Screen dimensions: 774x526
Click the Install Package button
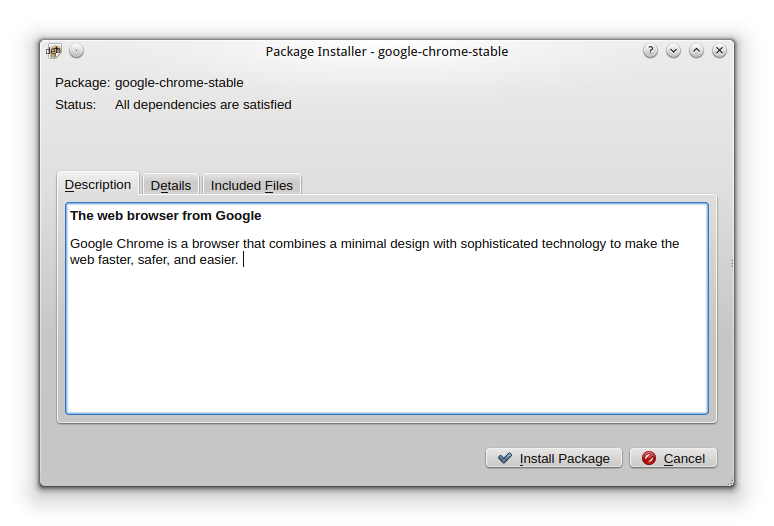pyautogui.click(x=554, y=458)
